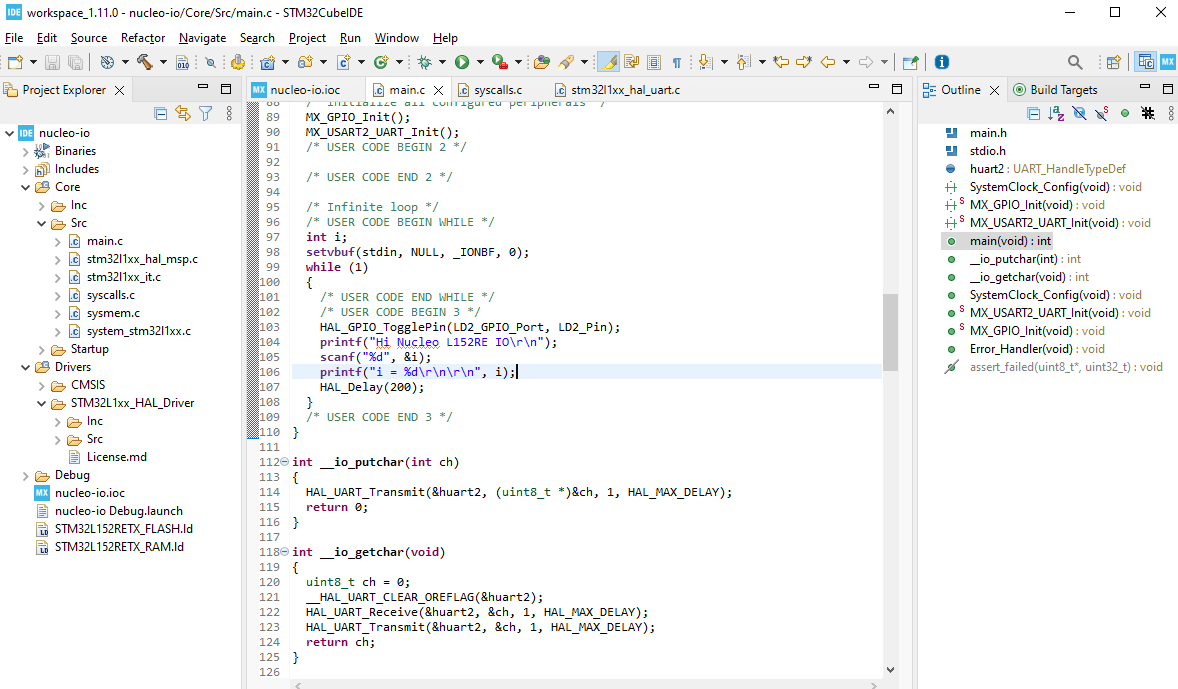The height and width of the screenshot is (689, 1178).
Task: Select __io_putchar(int) in Outline
Action: pos(1025,259)
